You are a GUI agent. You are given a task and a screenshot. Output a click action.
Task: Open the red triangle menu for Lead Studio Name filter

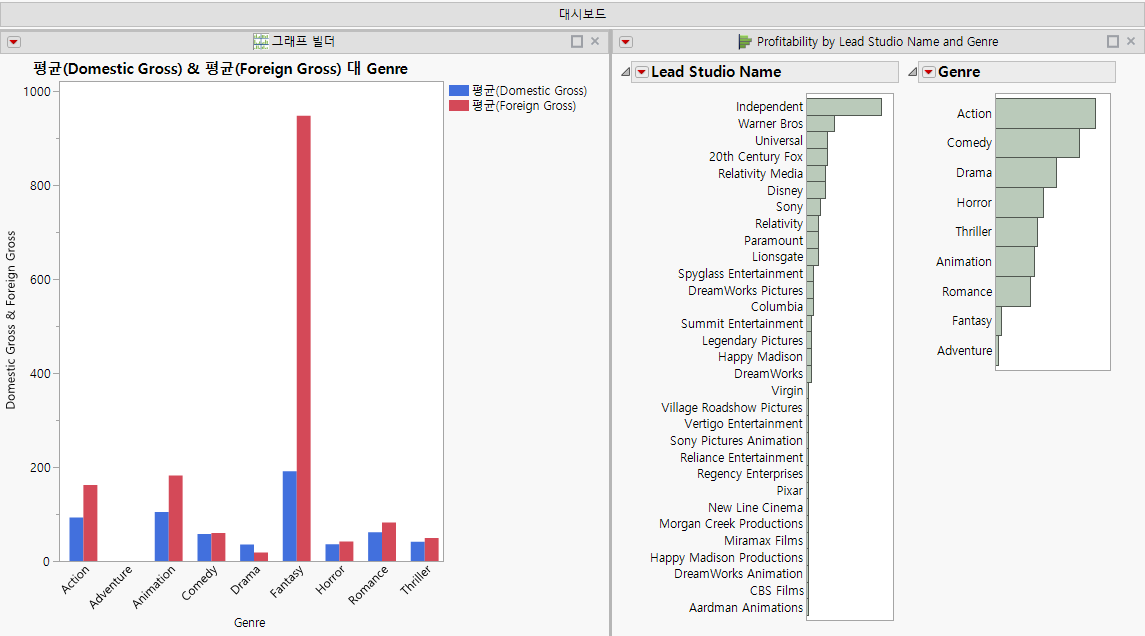(x=641, y=72)
